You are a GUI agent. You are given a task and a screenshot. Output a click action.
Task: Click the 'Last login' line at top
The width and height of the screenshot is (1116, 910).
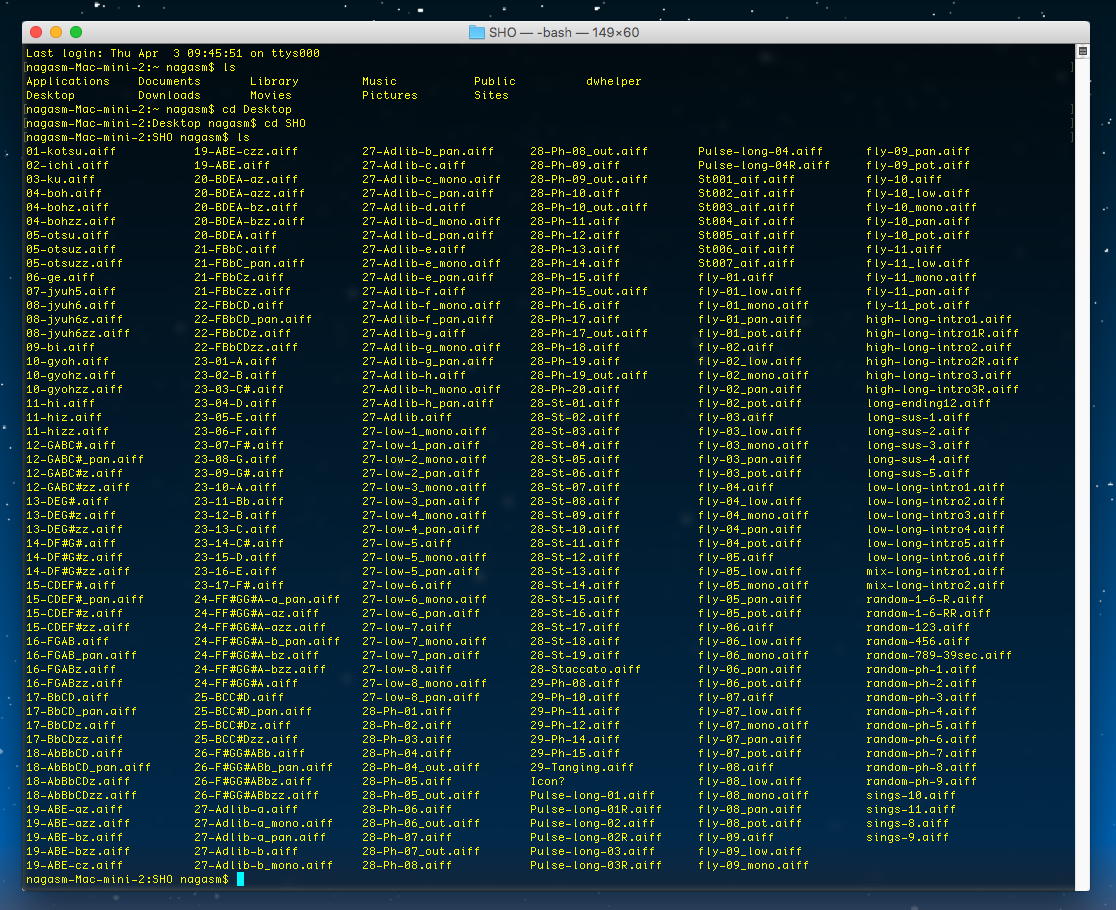[173, 53]
